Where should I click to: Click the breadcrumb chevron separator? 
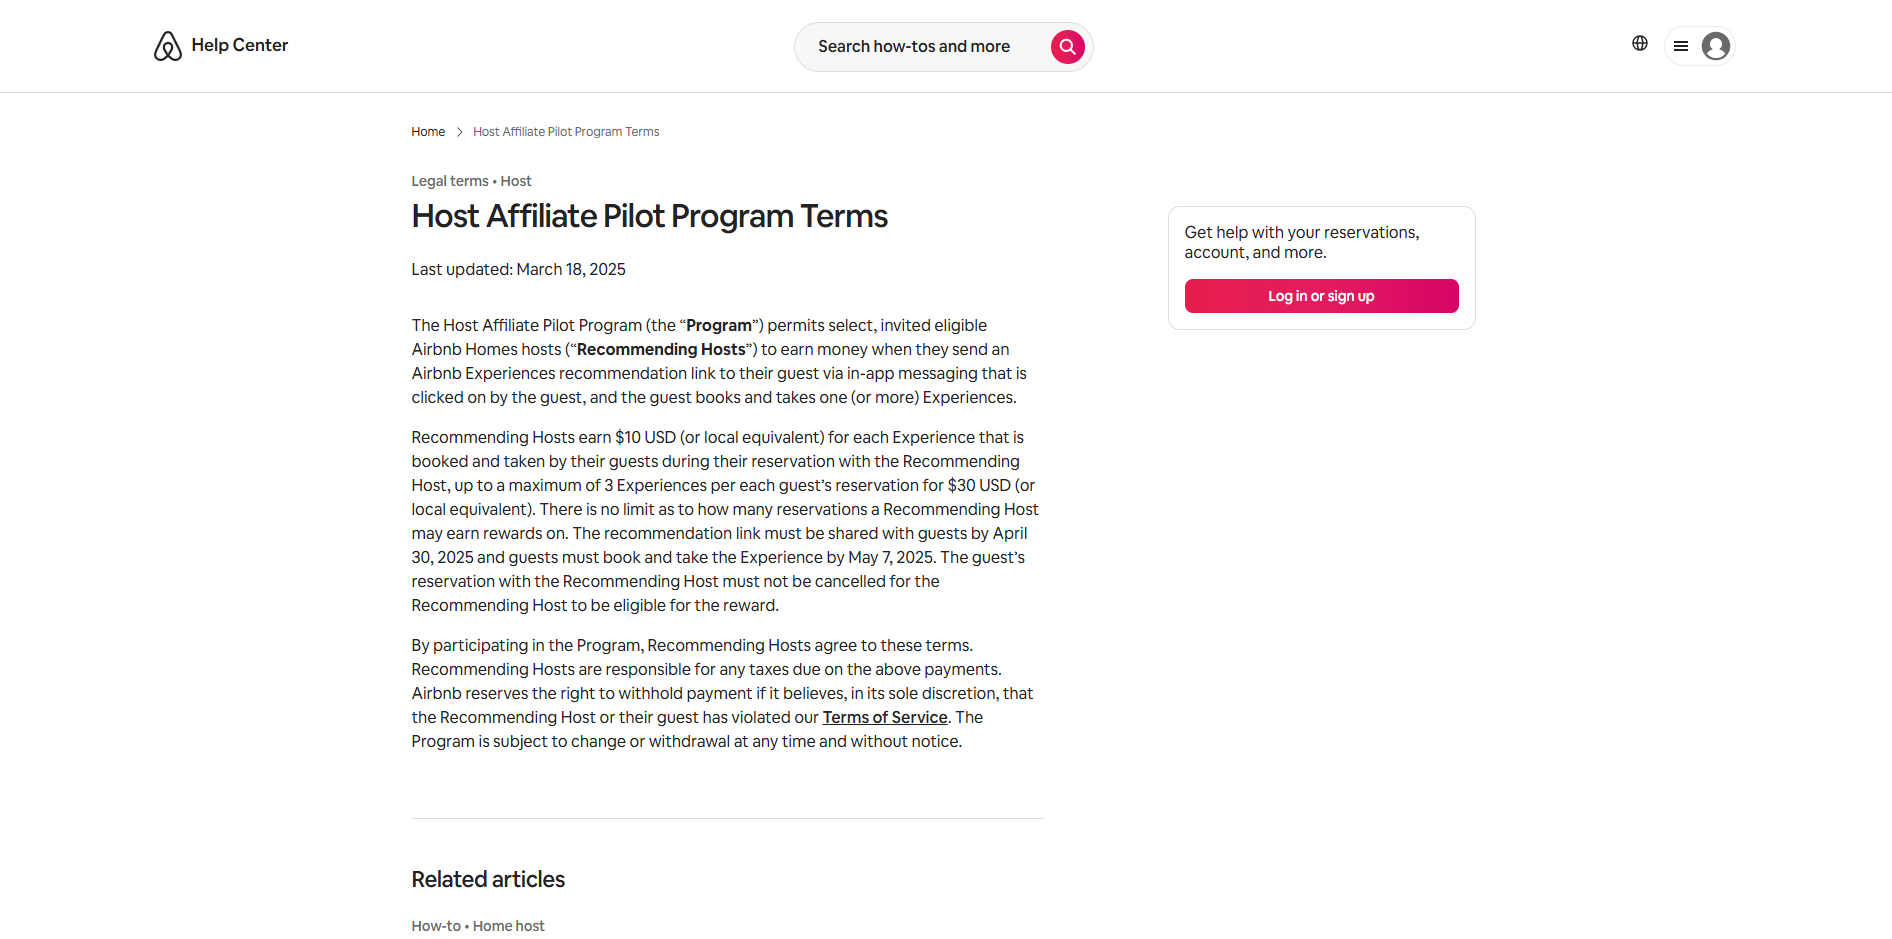coord(459,132)
